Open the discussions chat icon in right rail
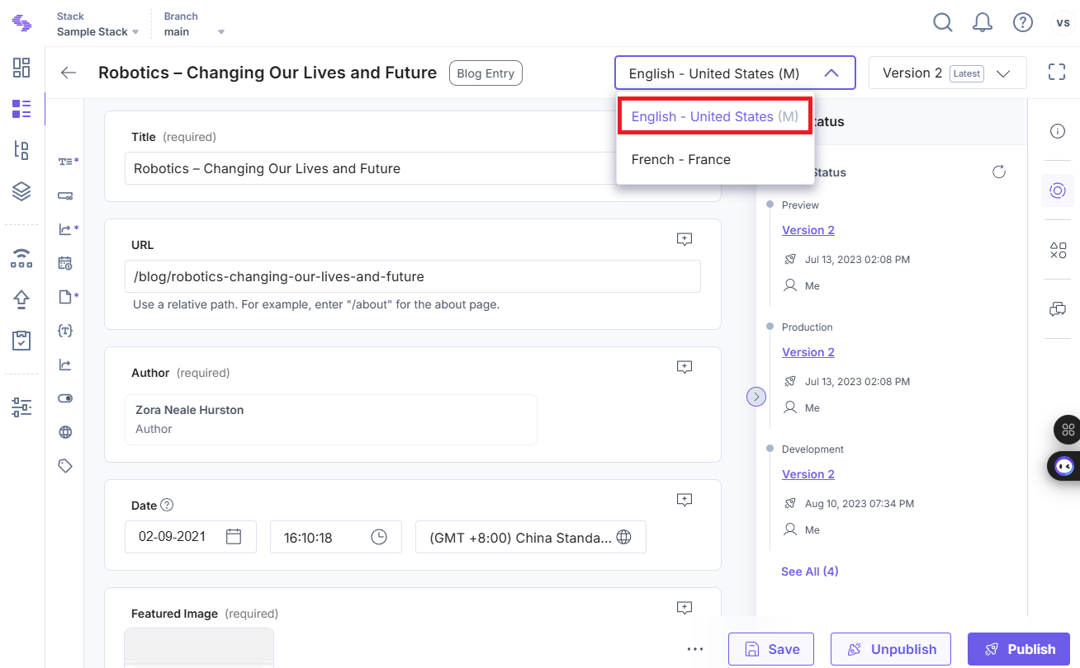Image resolution: width=1080 pixels, height=668 pixels. (x=1057, y=309)
